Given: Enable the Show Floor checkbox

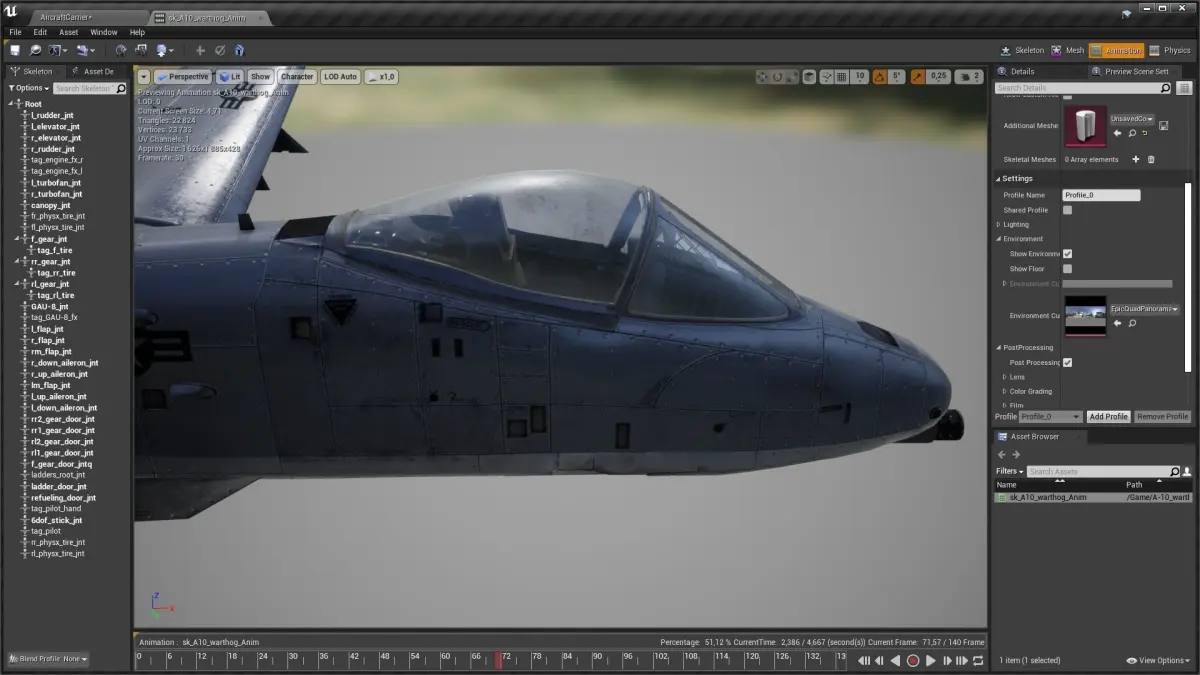Looking at the screenshot, I should coord(1067,269).
